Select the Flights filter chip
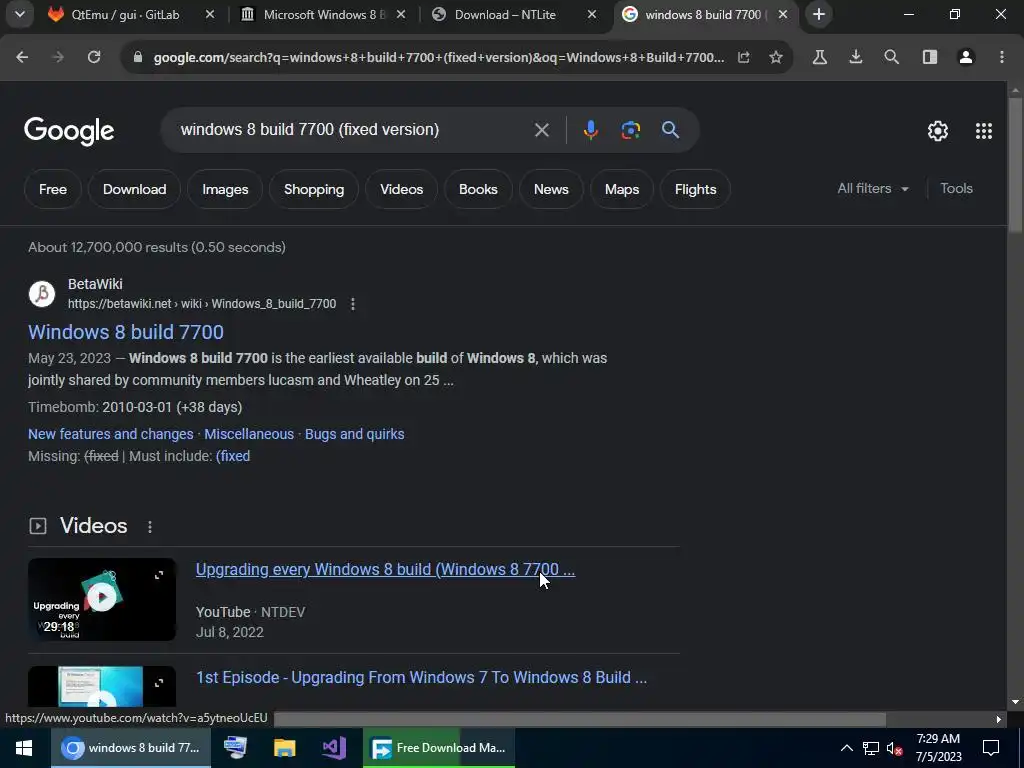The image size is (1024, 768). pos(696,189)
